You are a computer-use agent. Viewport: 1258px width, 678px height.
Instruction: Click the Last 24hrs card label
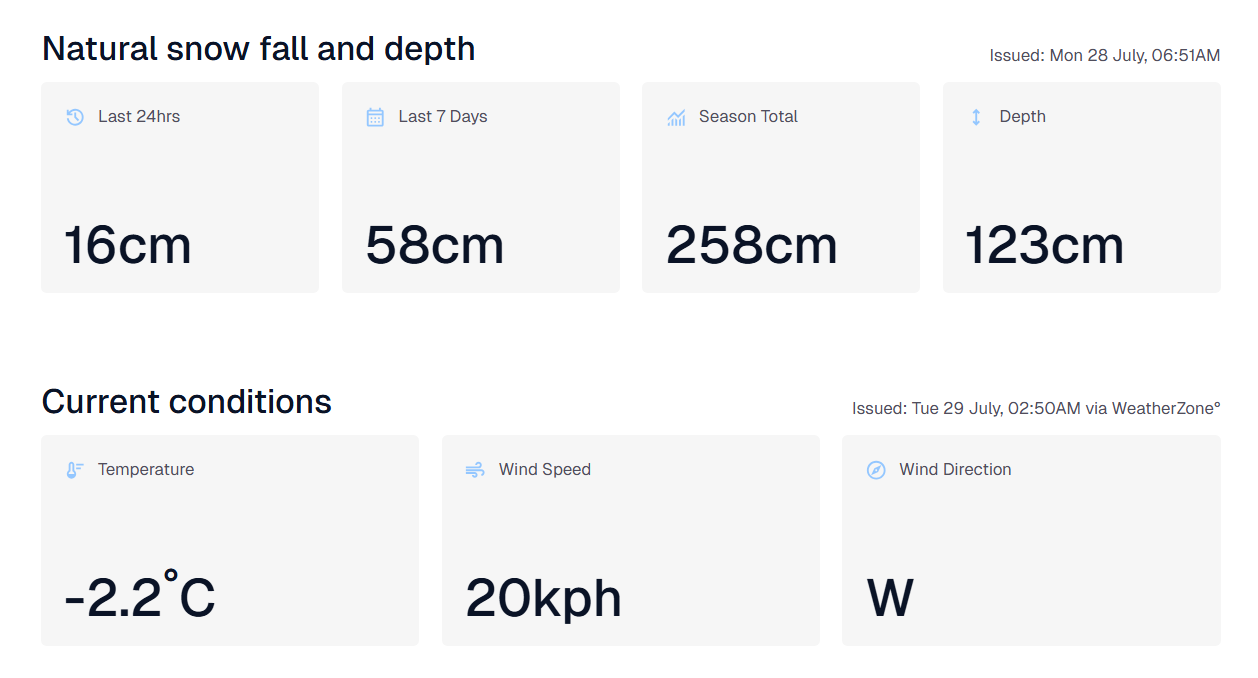pos(139,117)
